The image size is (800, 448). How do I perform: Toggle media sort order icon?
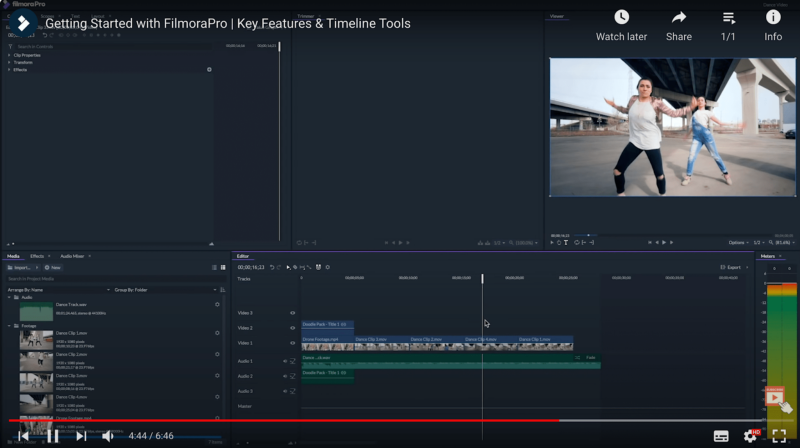pyautogui.click(x=222, y=290)
